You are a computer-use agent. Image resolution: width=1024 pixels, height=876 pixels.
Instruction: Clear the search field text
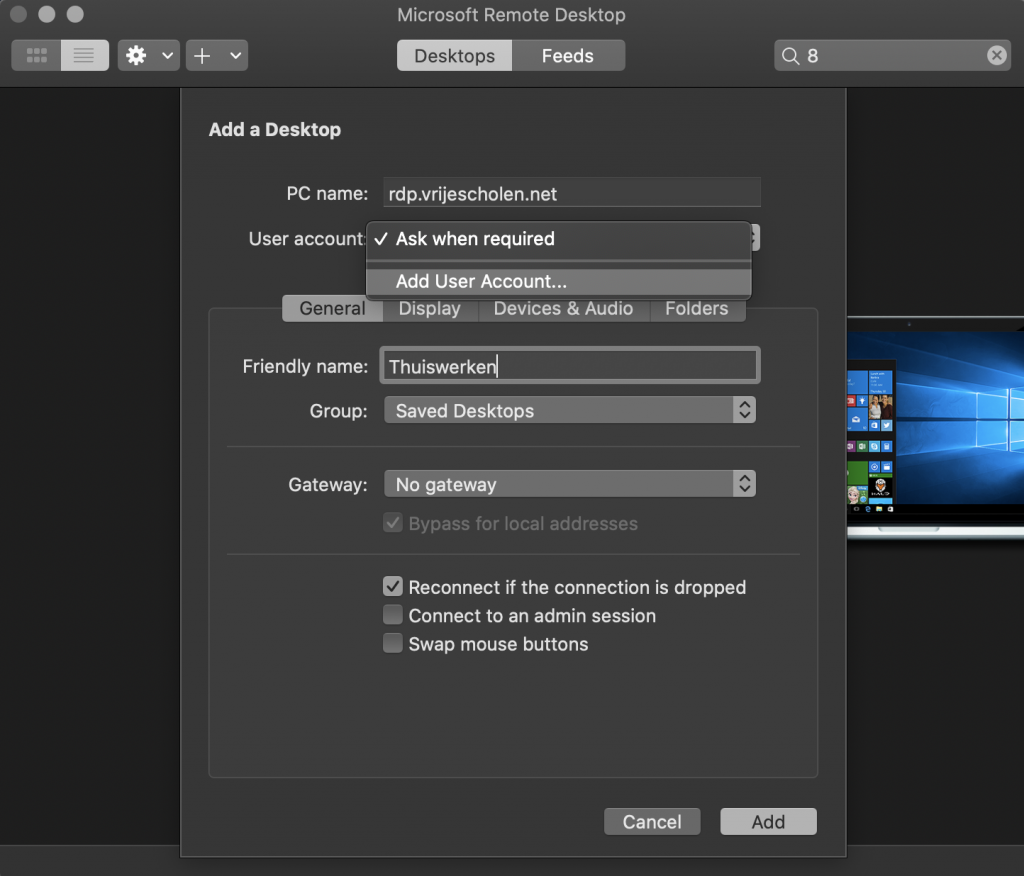click(x=997, y=56)
